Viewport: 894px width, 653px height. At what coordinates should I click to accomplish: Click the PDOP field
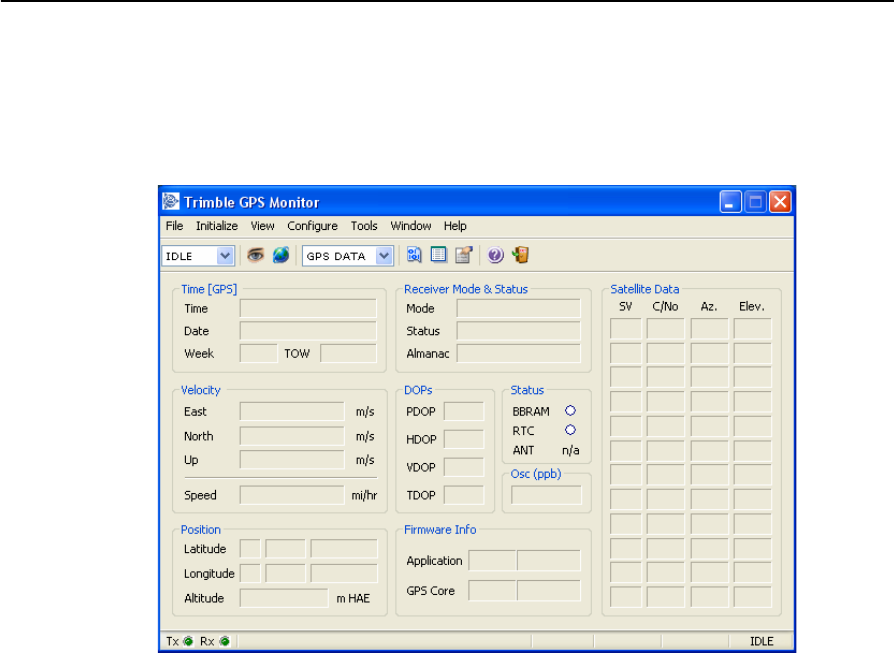pyautogui.click(x=464, y=412)
